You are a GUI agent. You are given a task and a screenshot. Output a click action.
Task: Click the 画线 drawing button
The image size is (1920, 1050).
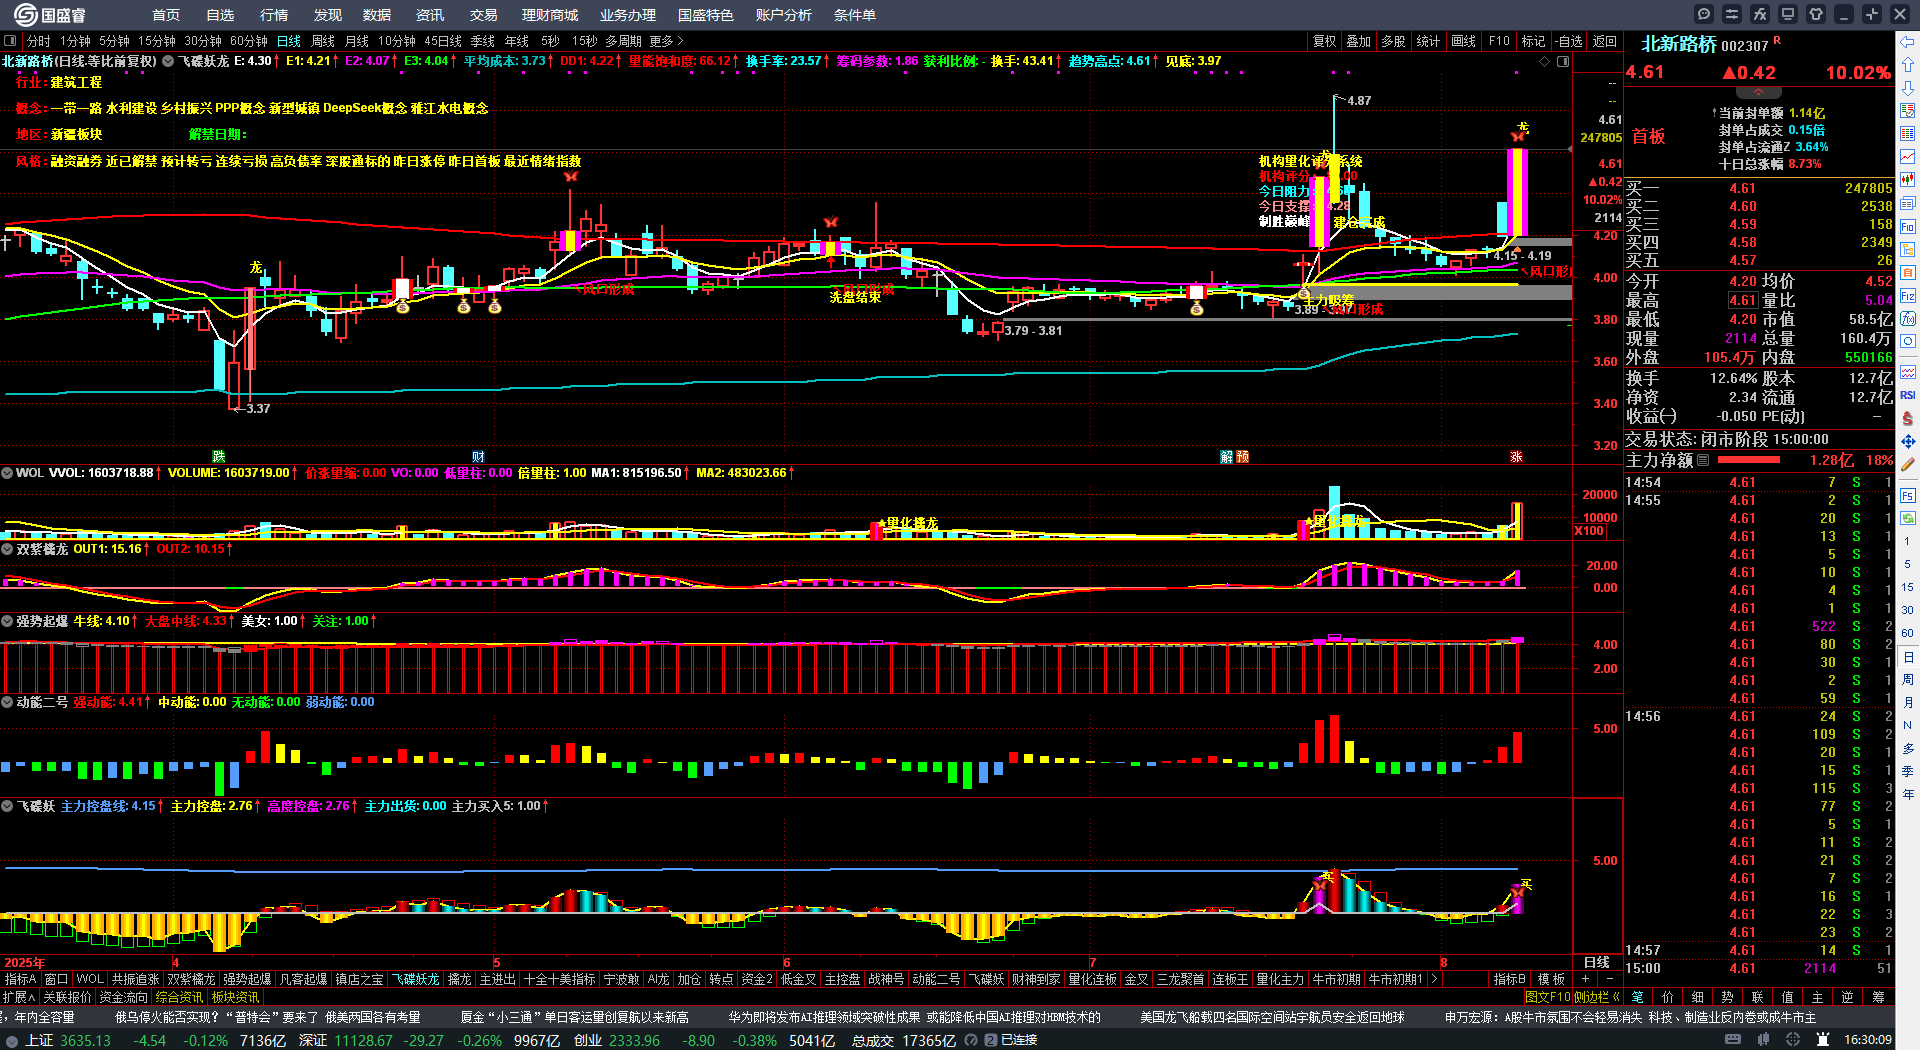(x=1463, y=41)
